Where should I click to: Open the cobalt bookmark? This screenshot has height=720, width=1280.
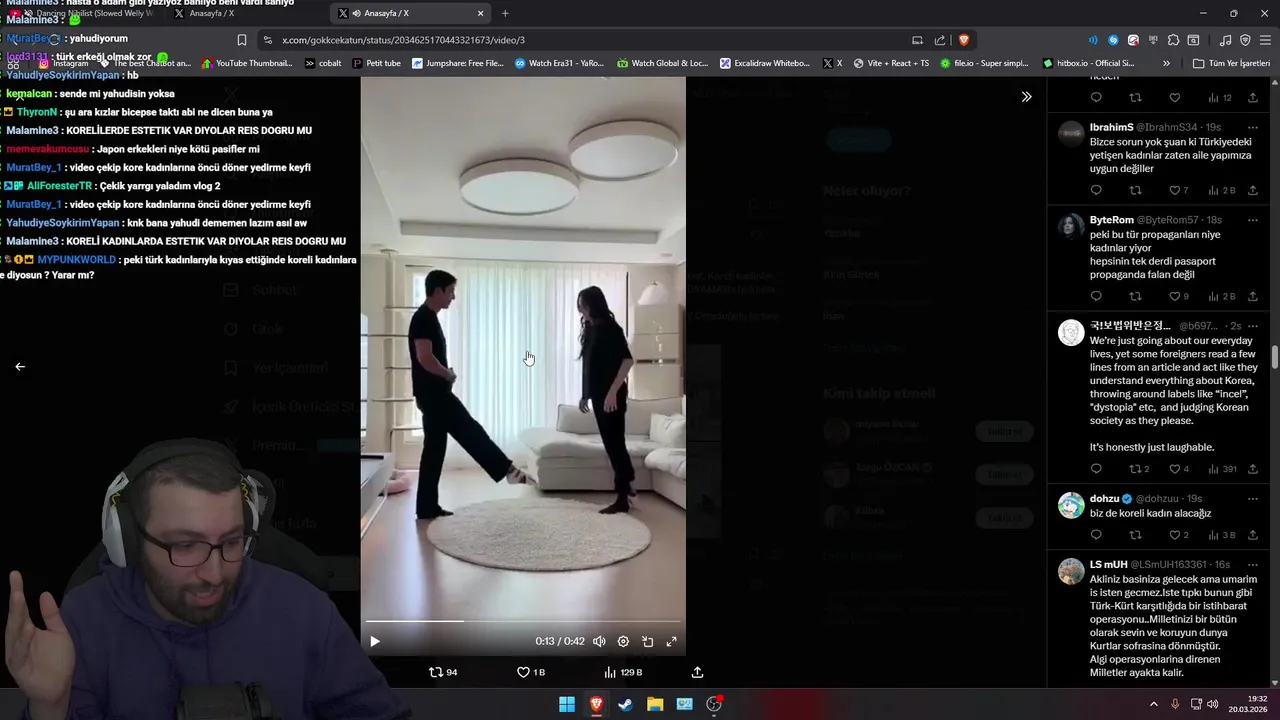click(x=323, y=63)
